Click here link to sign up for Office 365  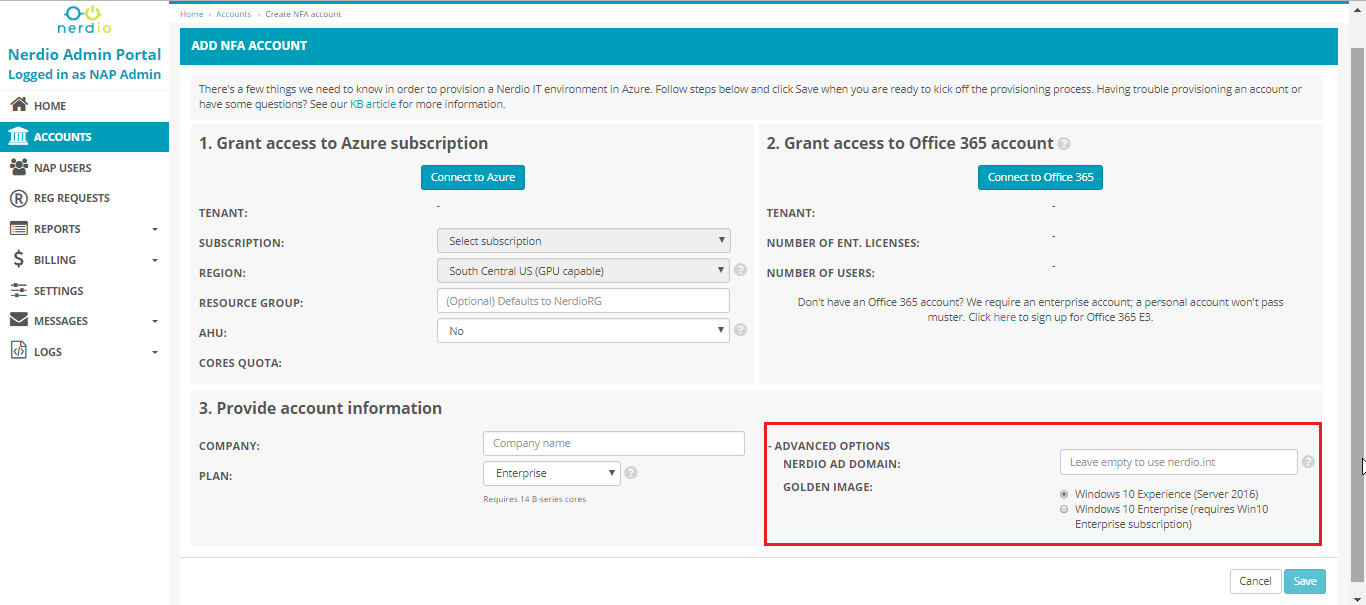click(x=1005, y=317)
